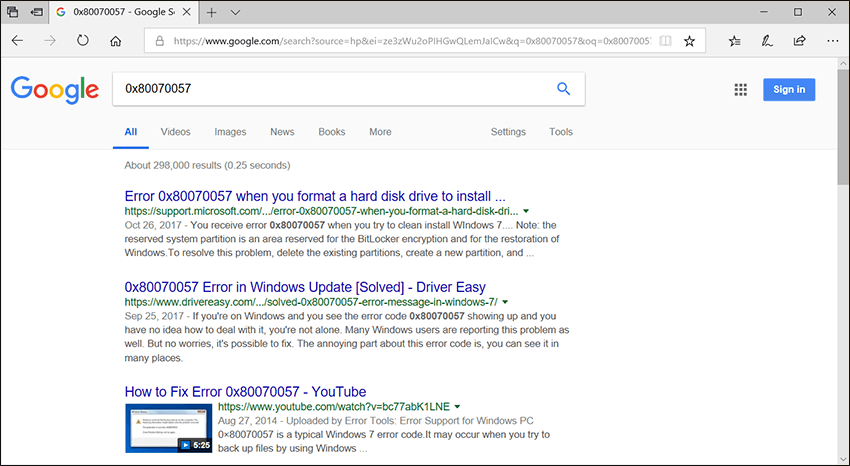Screen dimensions: 850x466
Task: Switch to Books results tab
Action: (x=332, y=132)
